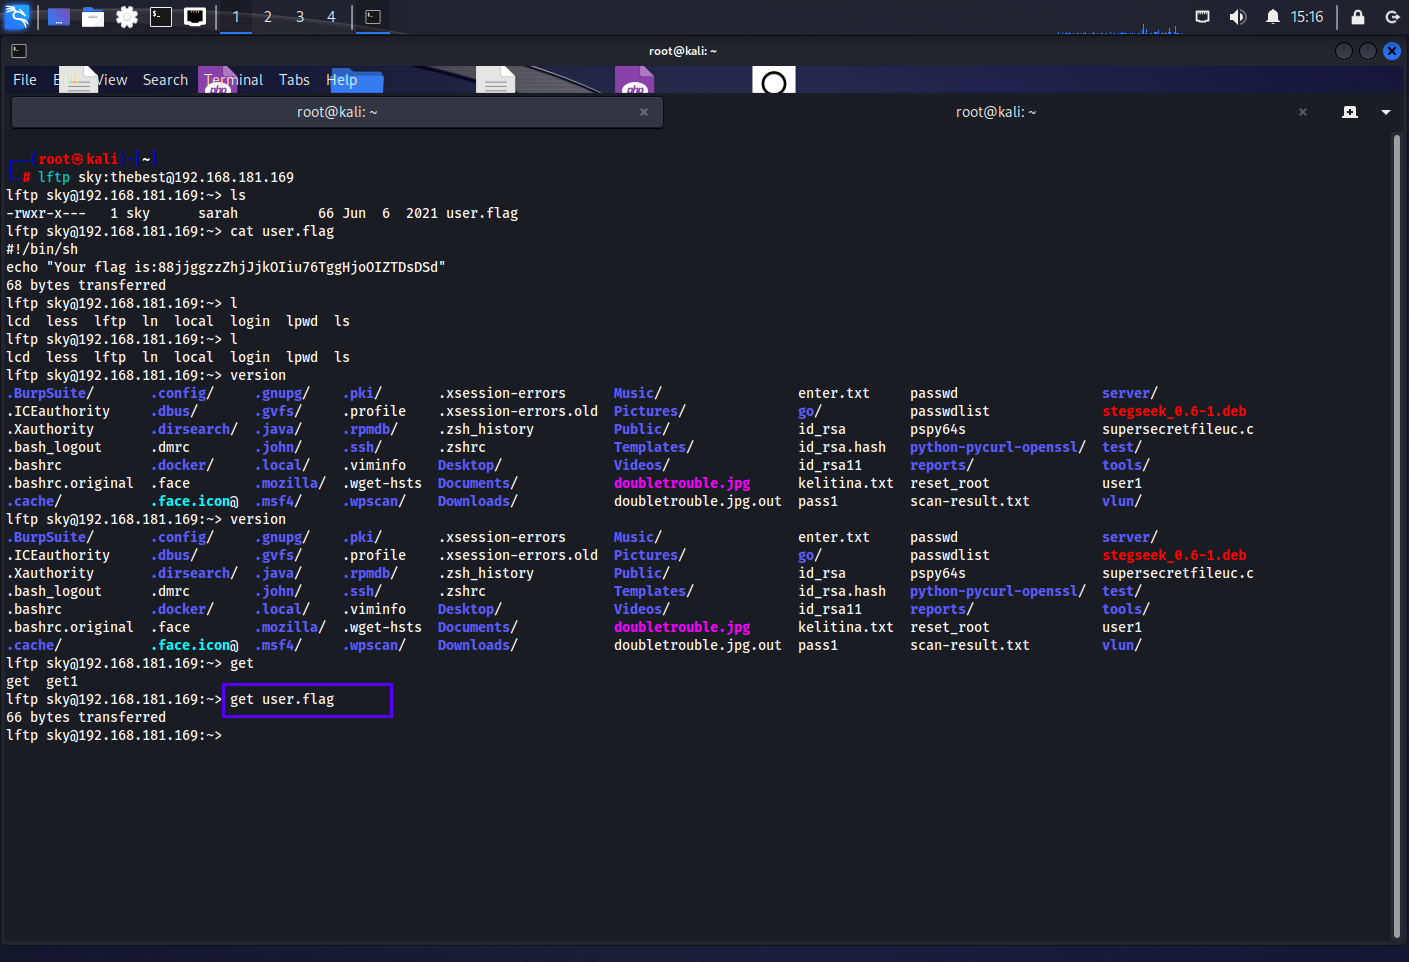1409x962 pixels.
Task: Open the Help menu
Action: pos(341,80)
